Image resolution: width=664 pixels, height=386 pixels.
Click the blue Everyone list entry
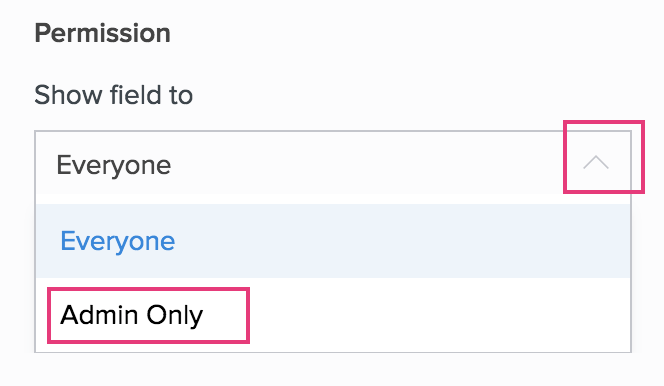pos(118,241)
